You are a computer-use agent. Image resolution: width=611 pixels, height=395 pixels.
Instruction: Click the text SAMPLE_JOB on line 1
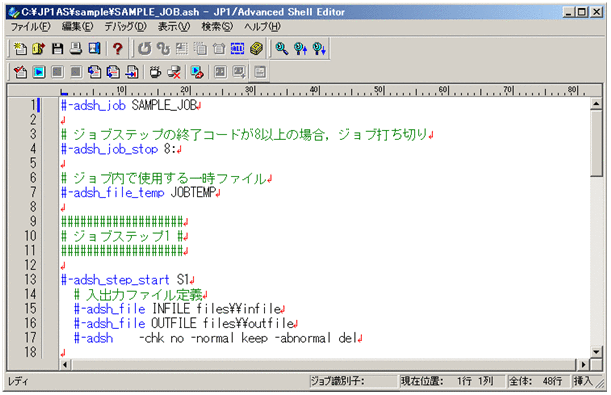click(x=163, y=105)
